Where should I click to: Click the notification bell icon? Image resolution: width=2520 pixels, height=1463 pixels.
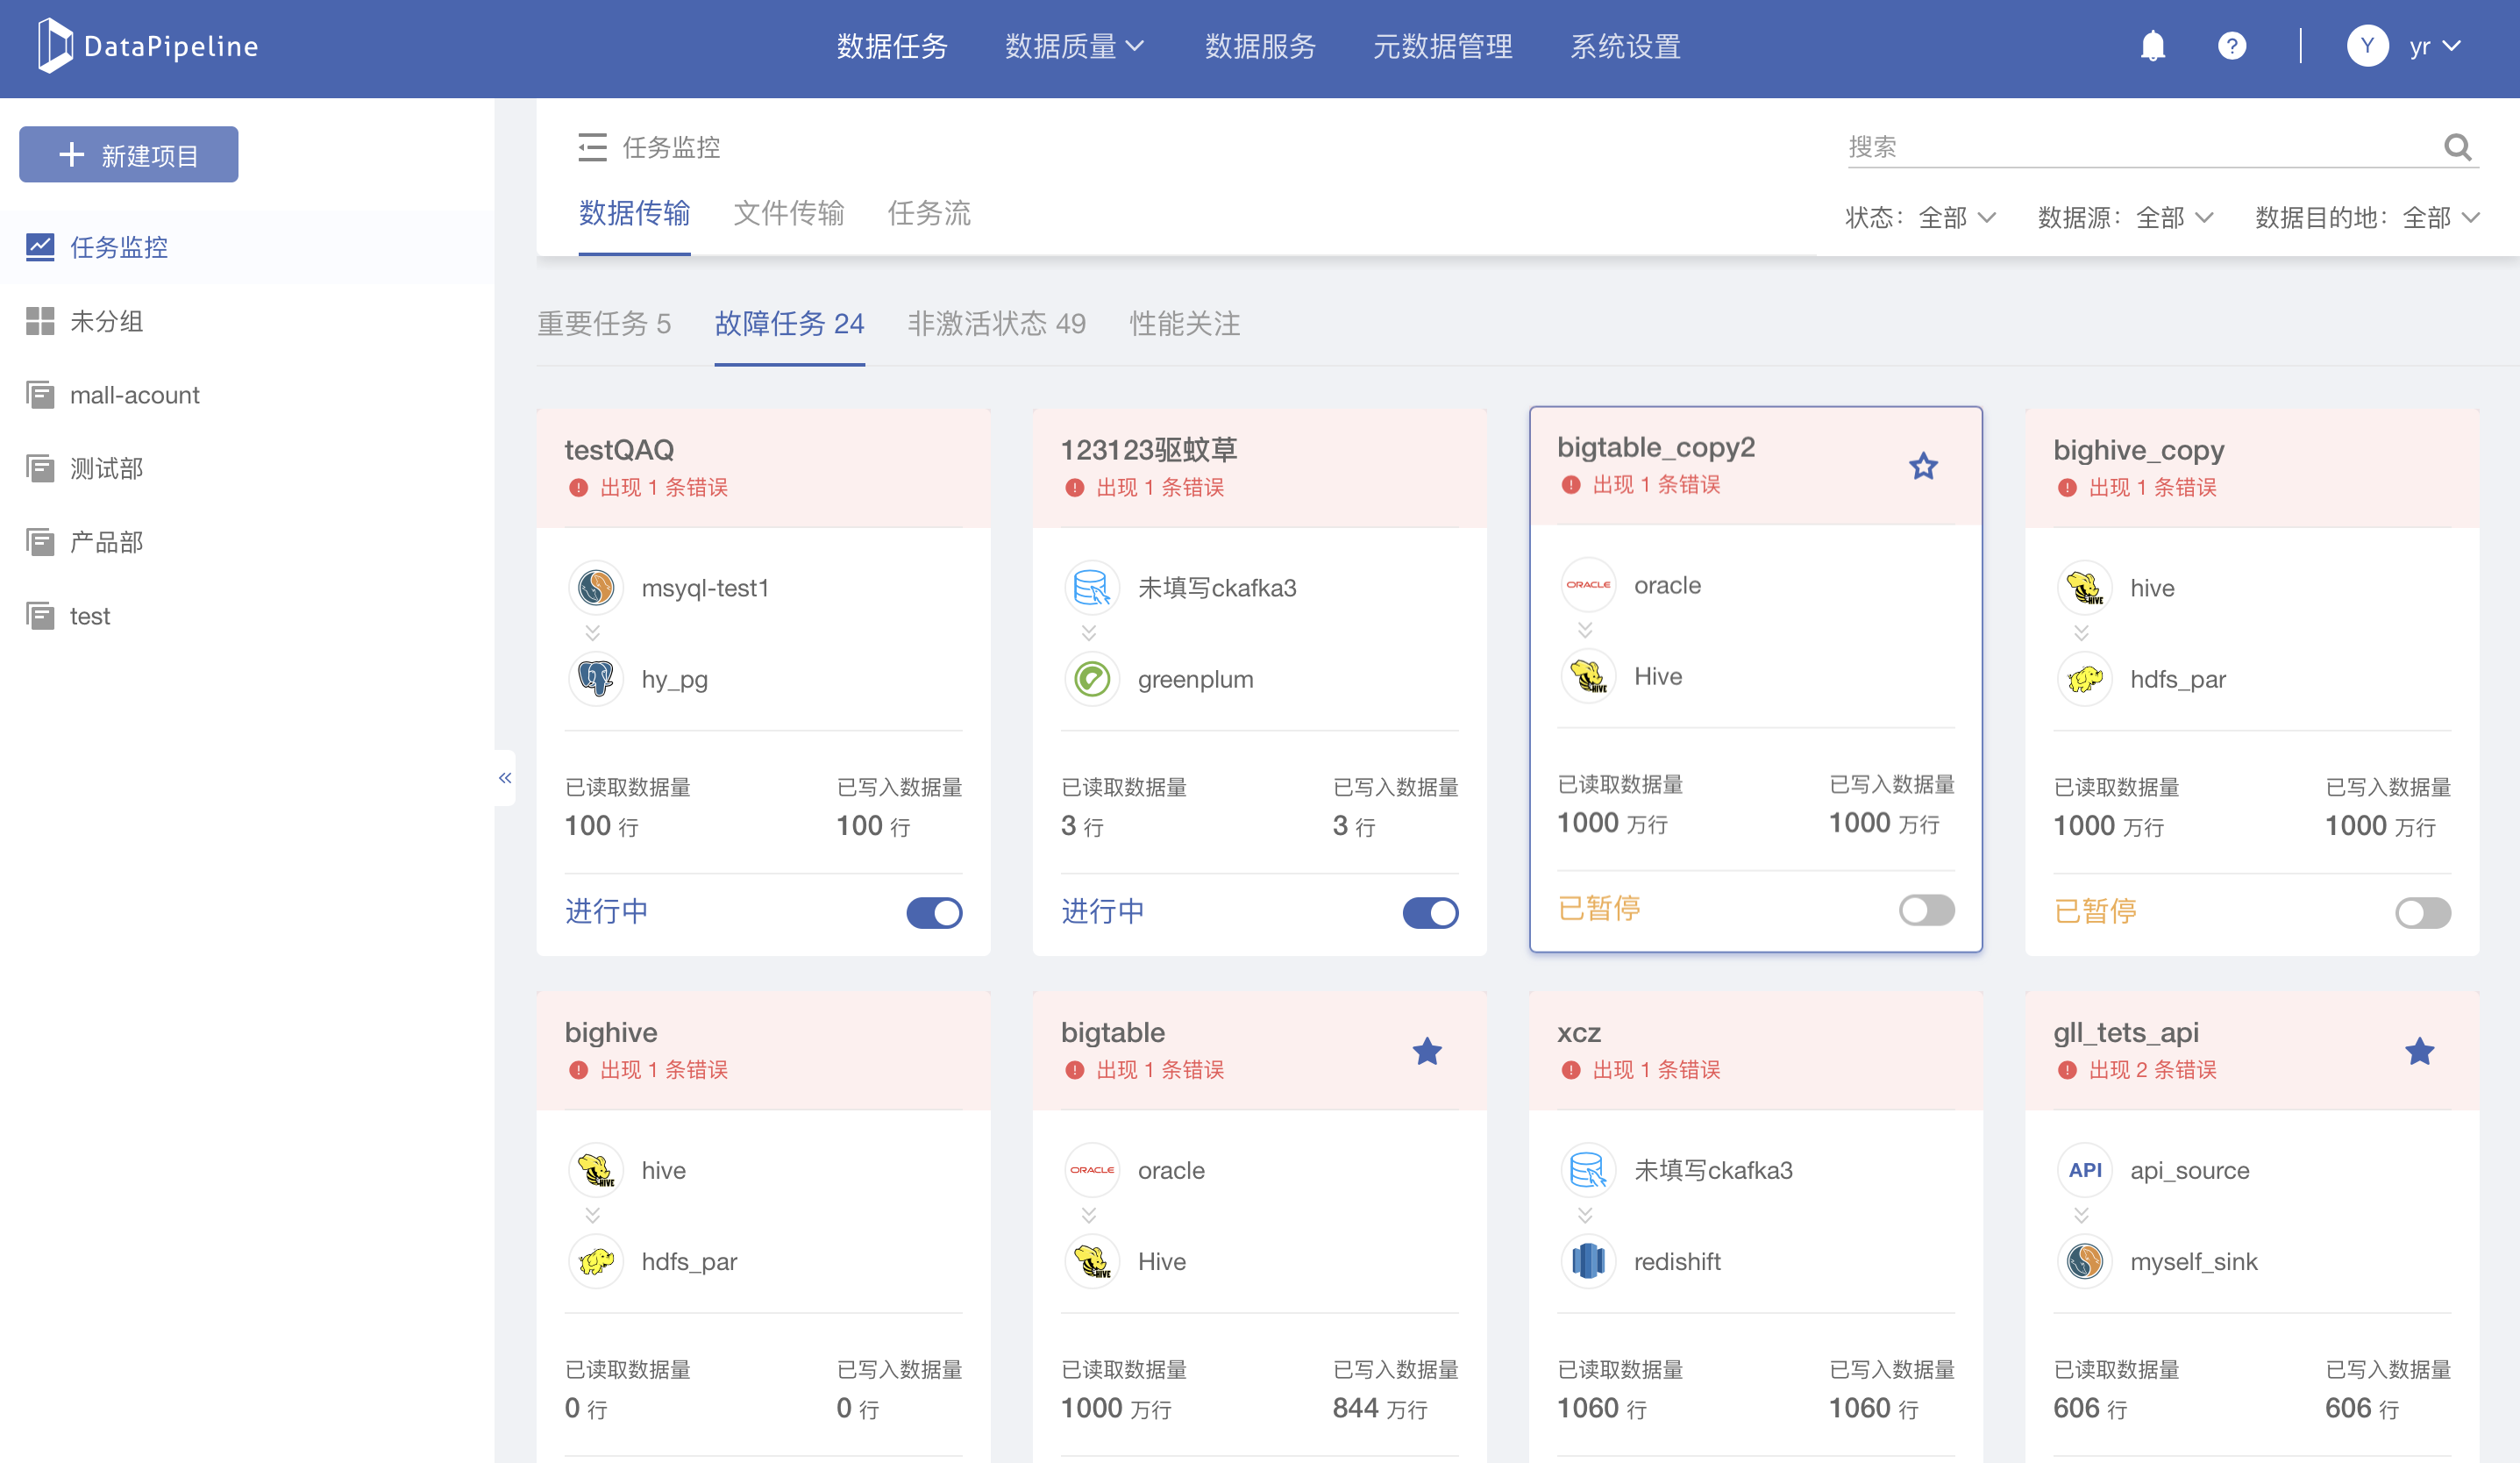click(2152, 46)
